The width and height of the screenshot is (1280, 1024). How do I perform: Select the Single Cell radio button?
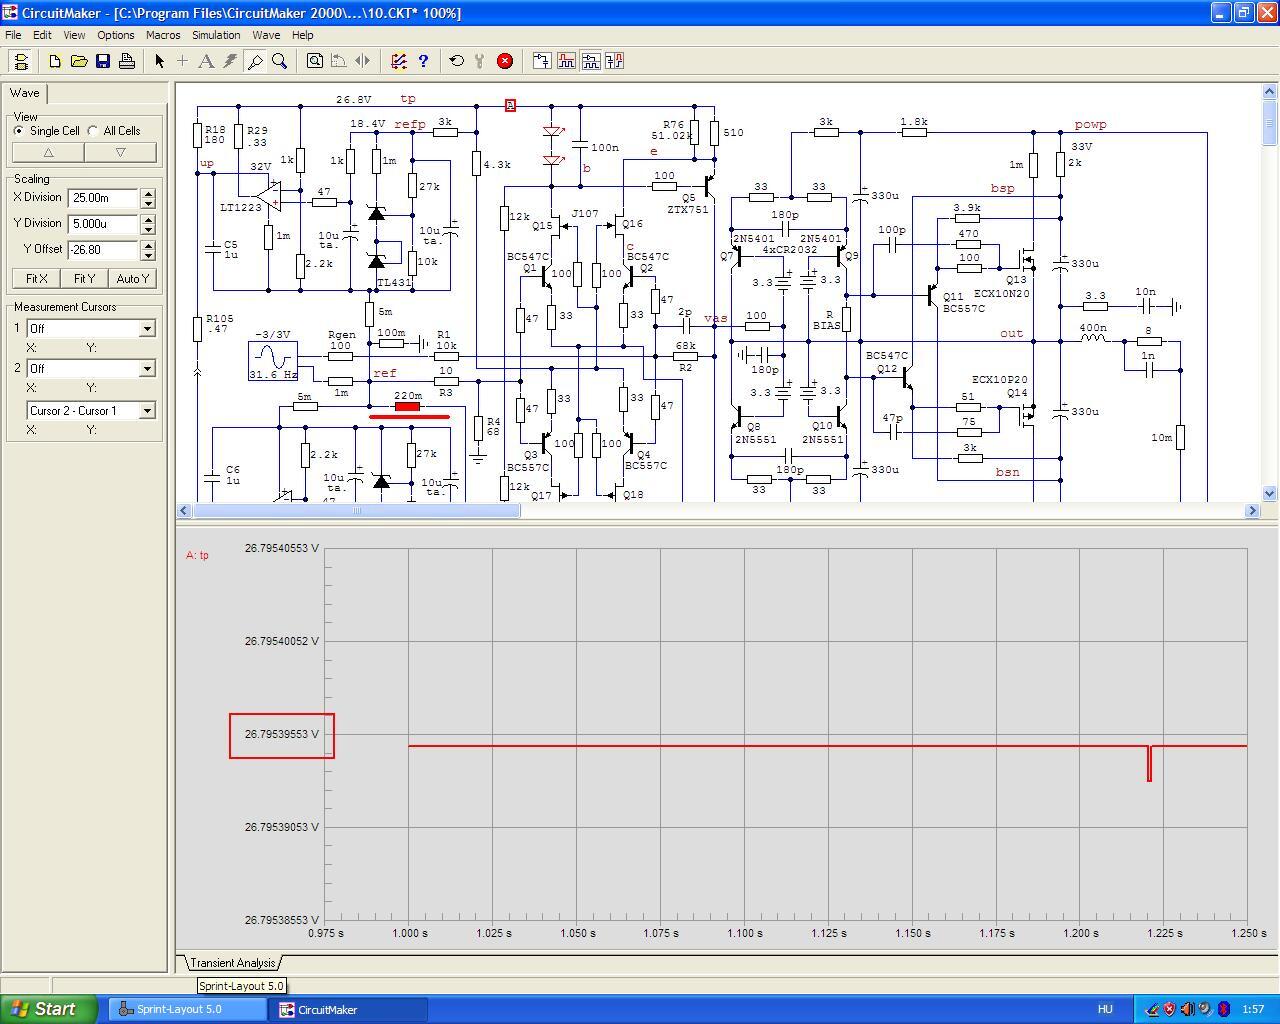[19, 131]
